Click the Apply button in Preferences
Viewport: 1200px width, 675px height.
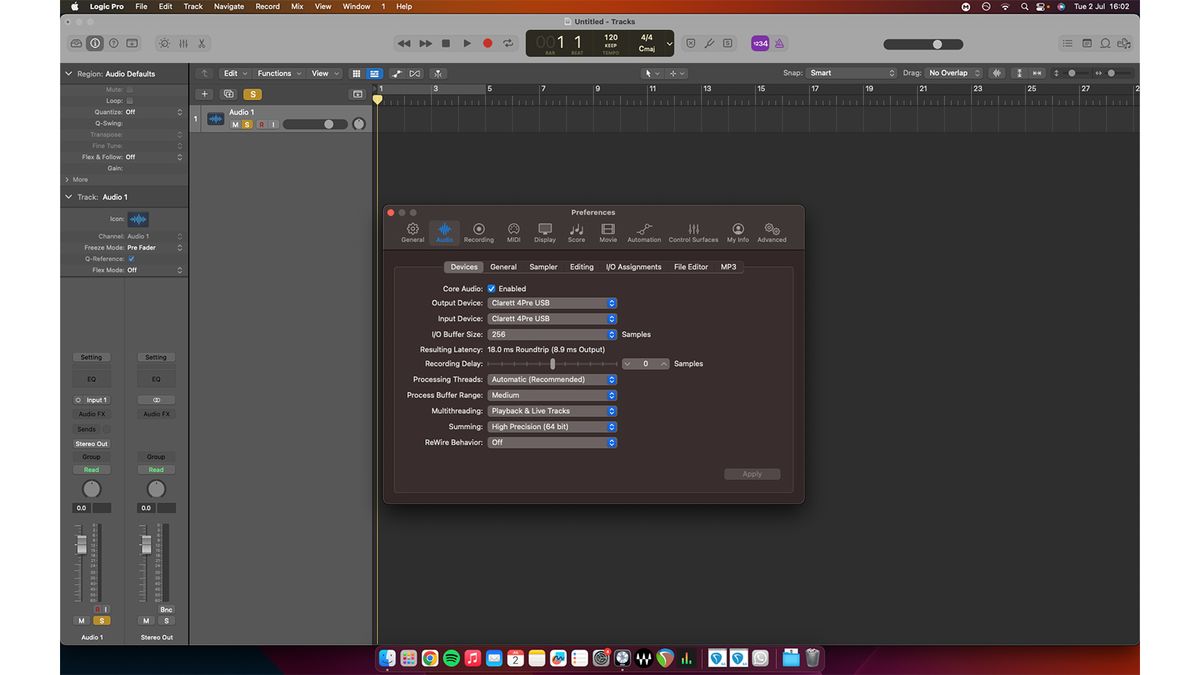tap(752, 474)
